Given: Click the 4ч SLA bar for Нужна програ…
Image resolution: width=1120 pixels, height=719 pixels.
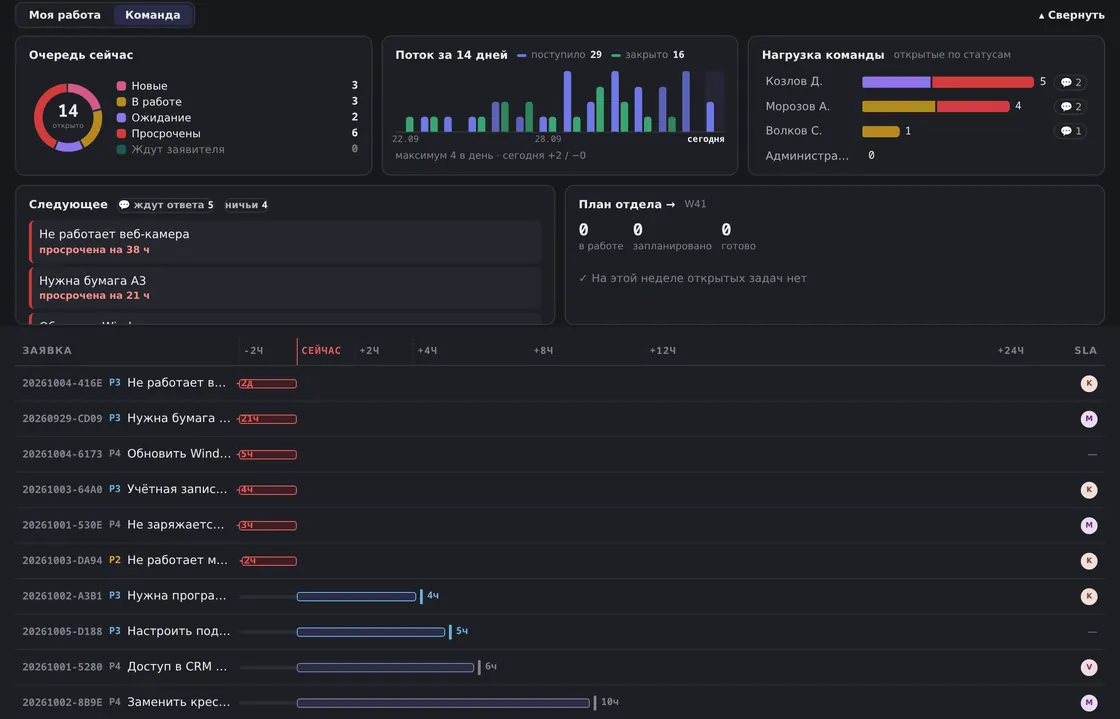Looking at the screenshot, I should [356, 597].
